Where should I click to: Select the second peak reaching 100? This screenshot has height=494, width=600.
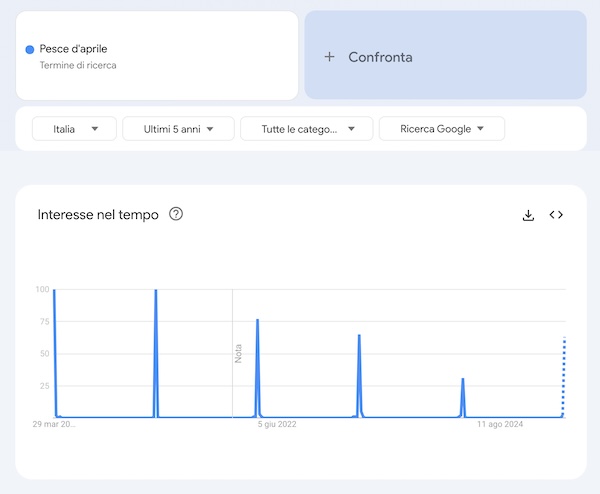pyautogui.click(x=156, y=292)
